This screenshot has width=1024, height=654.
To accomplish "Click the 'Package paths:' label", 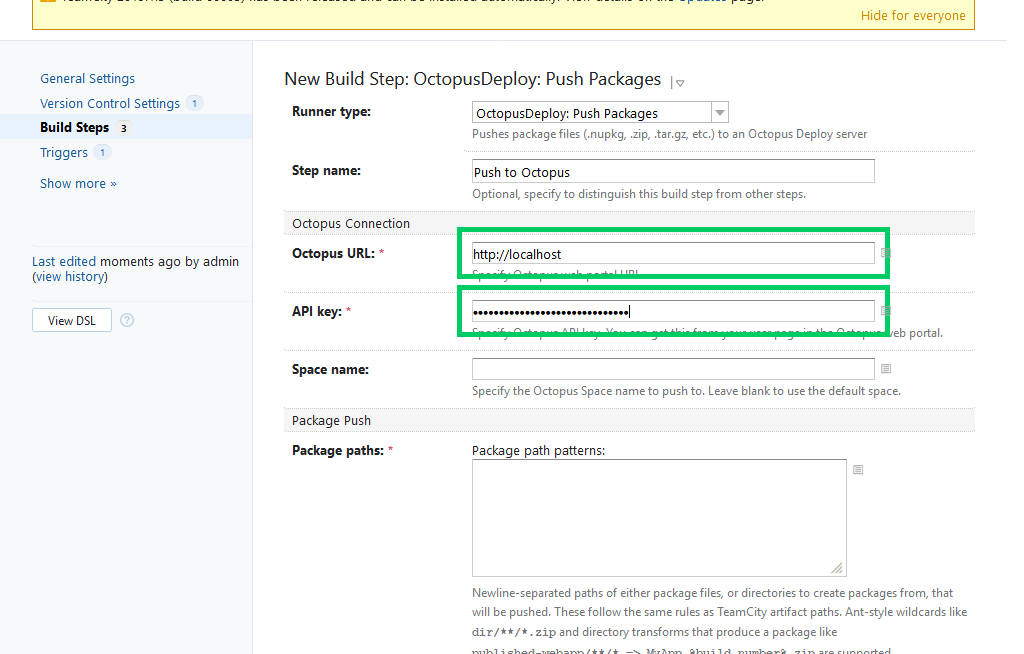I will click(338, 451).
